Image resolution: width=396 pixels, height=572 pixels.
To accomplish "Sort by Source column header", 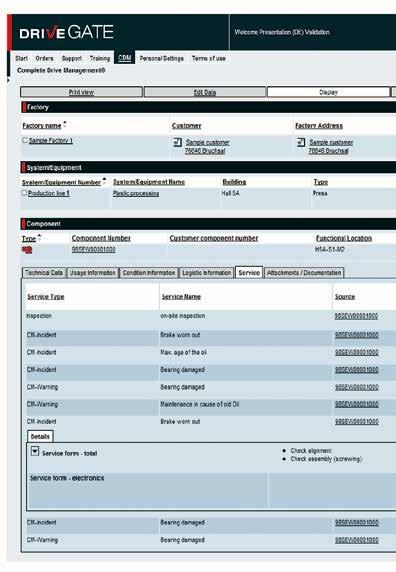I will click(345, 297).
